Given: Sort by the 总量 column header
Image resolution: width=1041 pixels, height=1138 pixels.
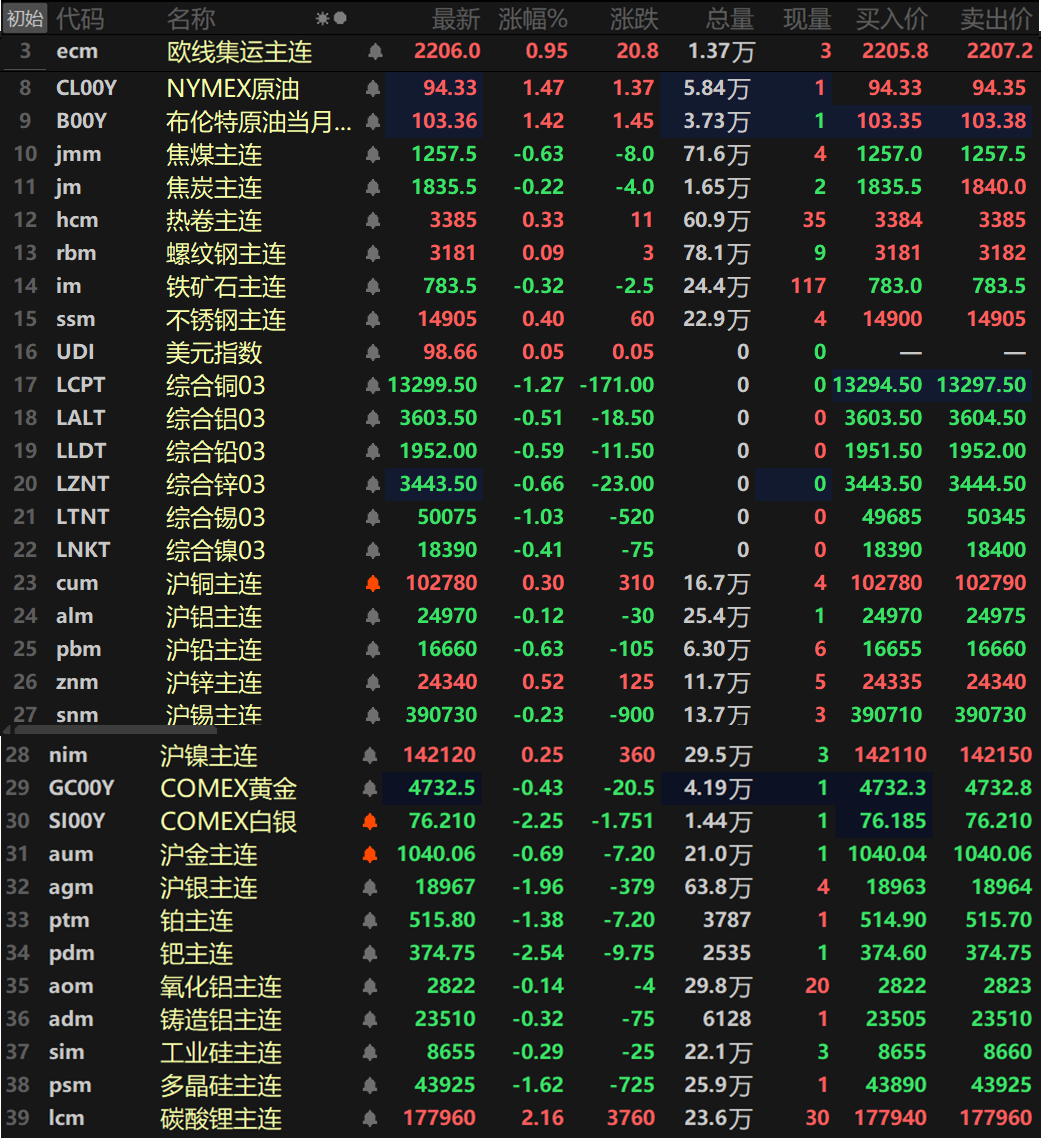Looking at the screenshot, I should coord(729,18).
